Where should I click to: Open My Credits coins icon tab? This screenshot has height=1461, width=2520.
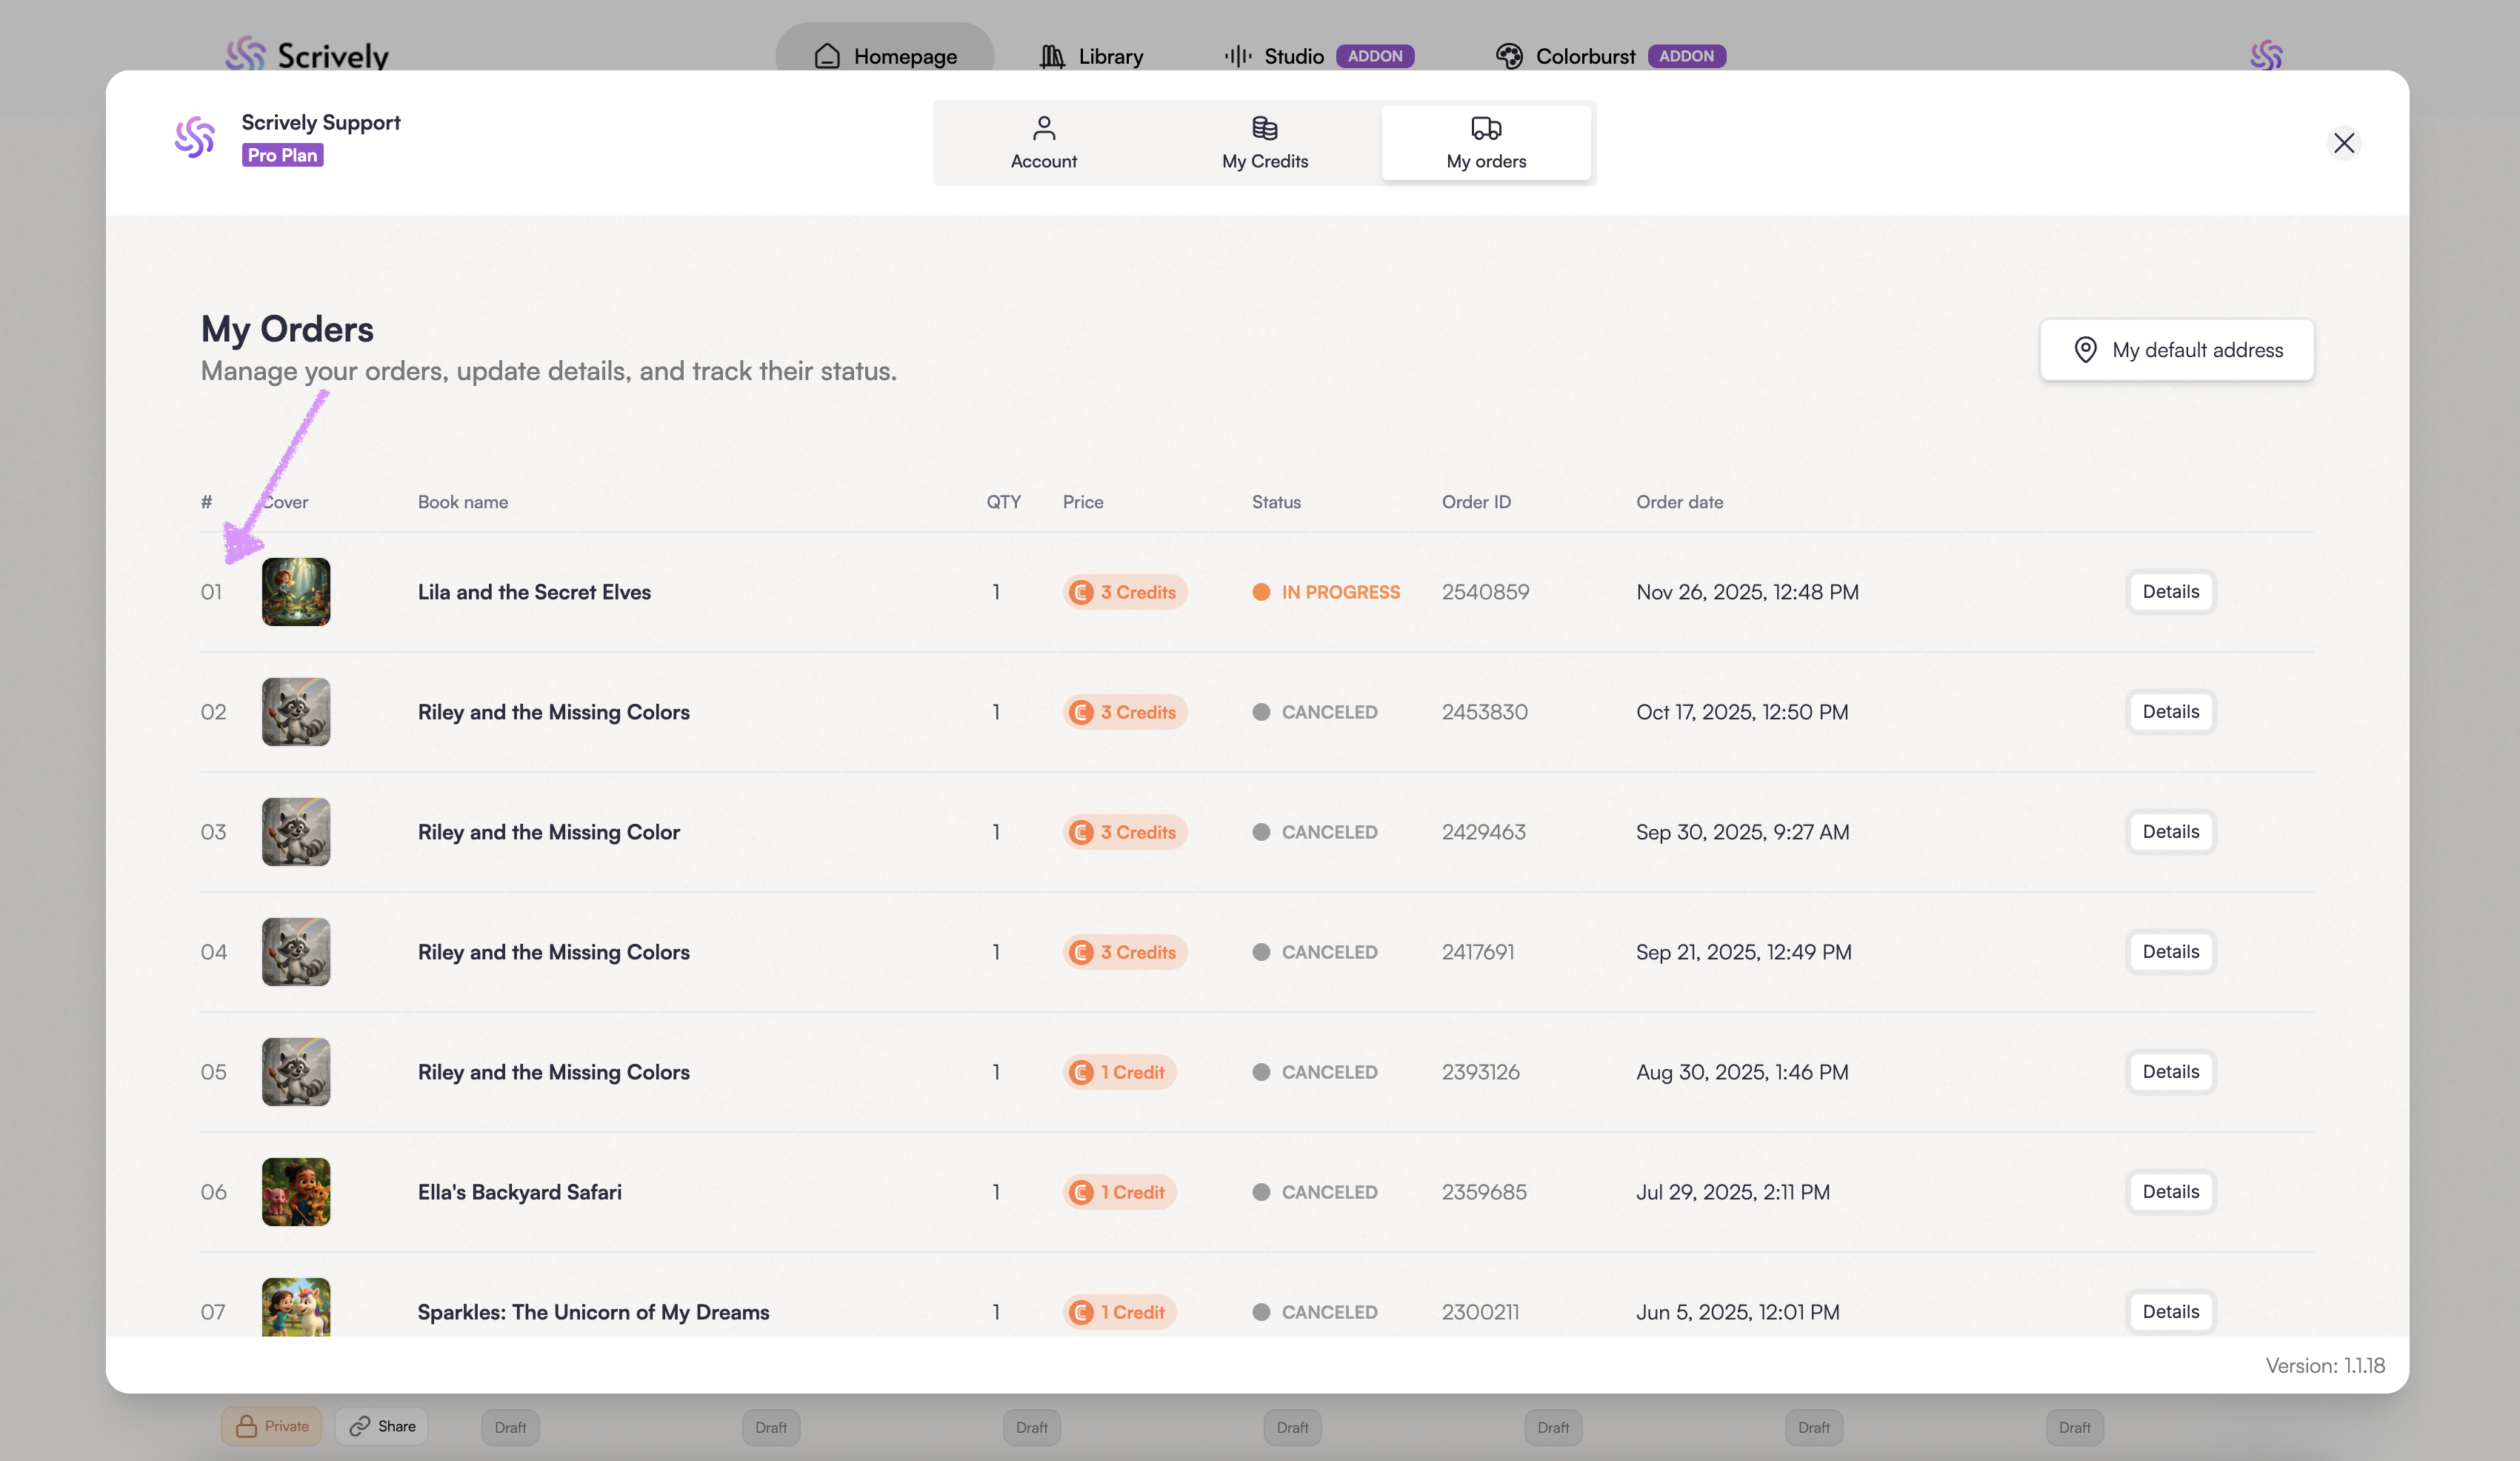(1264, 128)
